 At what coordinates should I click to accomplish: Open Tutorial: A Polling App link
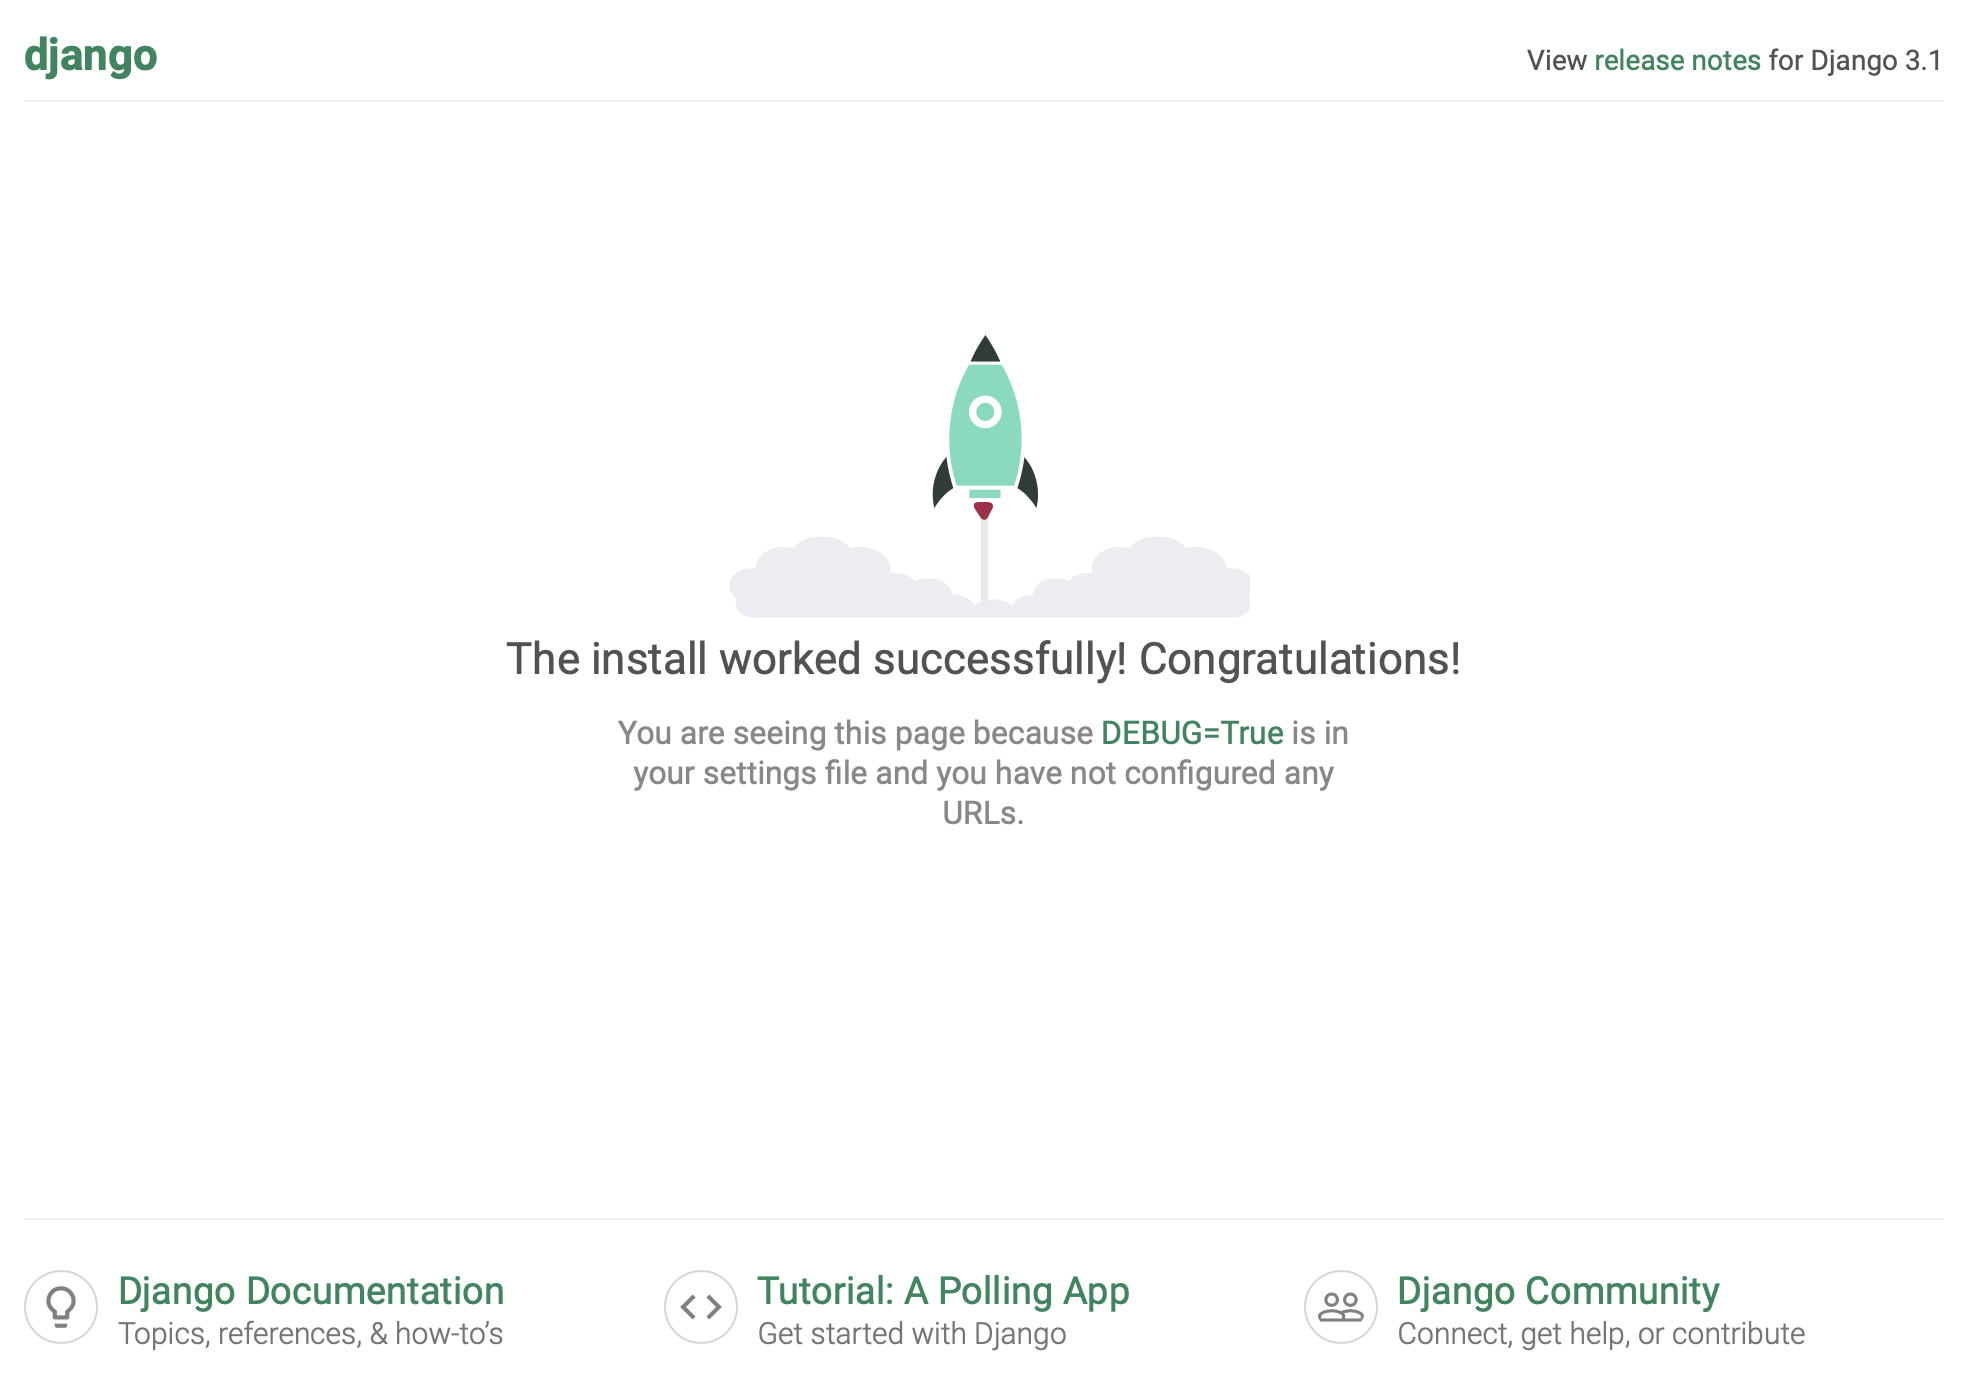click(943, 1291)
